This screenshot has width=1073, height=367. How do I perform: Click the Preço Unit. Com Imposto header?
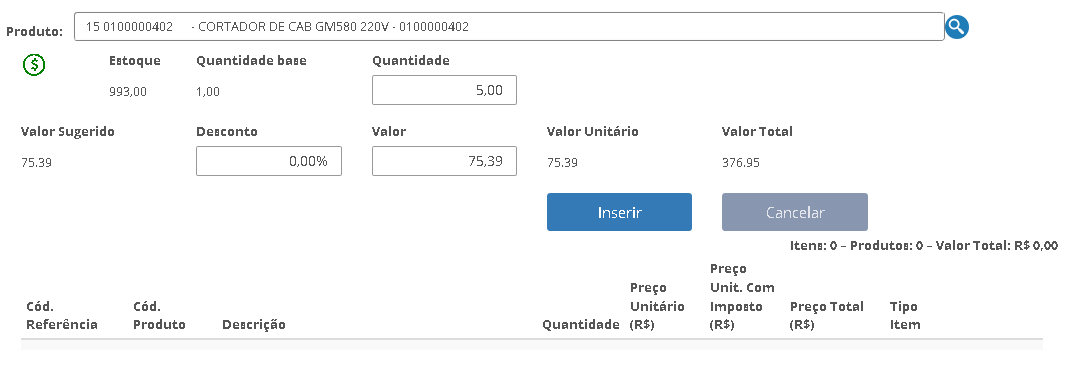coord(742,297)
